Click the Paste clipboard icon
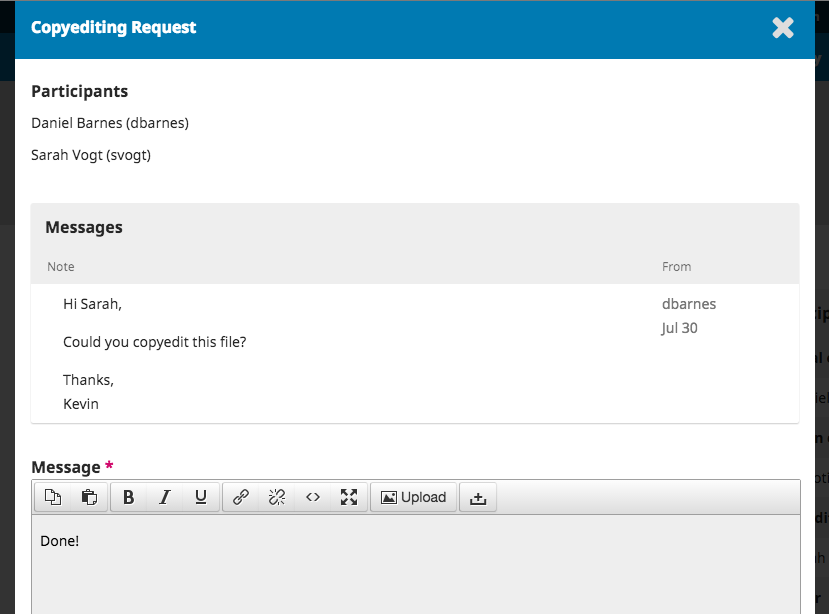Viewport: 829px width, 614px height. [89, 497]
